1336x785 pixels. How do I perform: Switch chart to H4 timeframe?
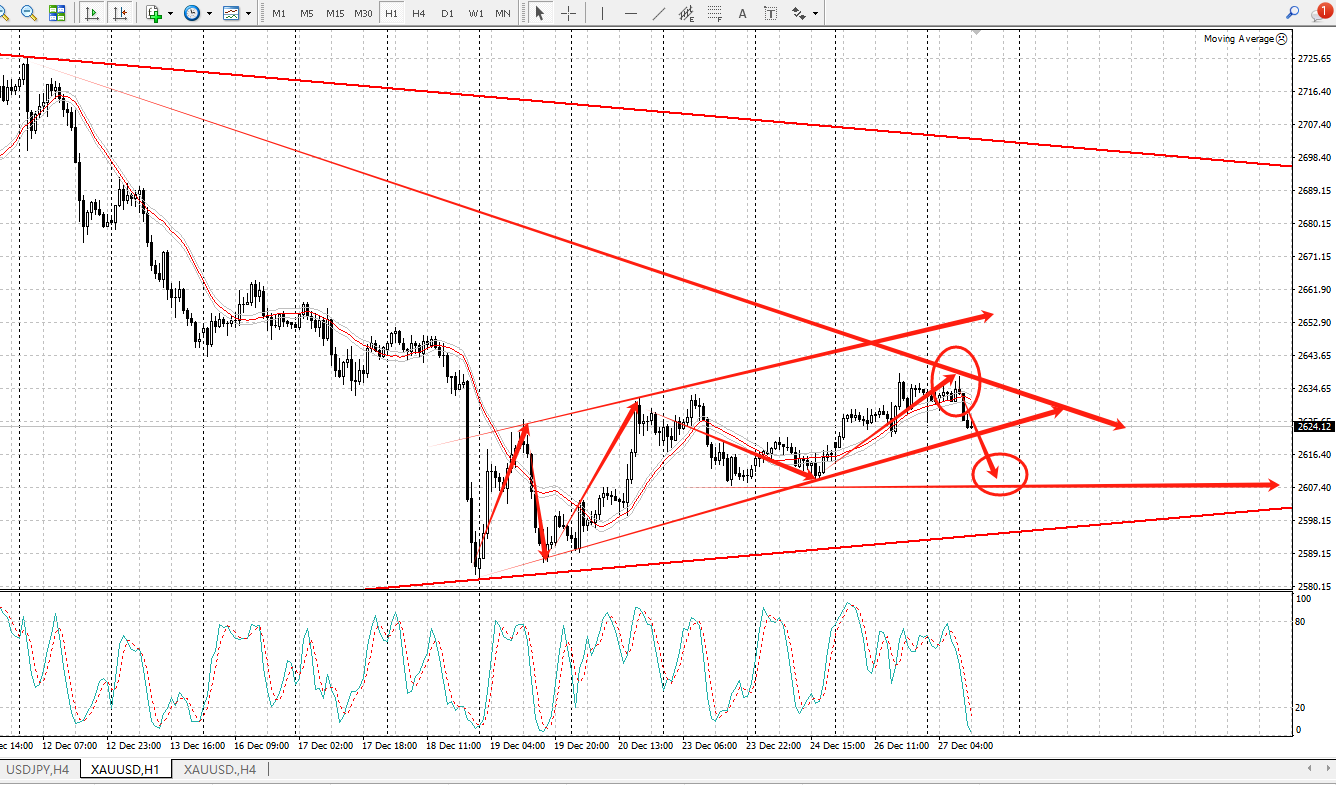(x=419, y=14)
